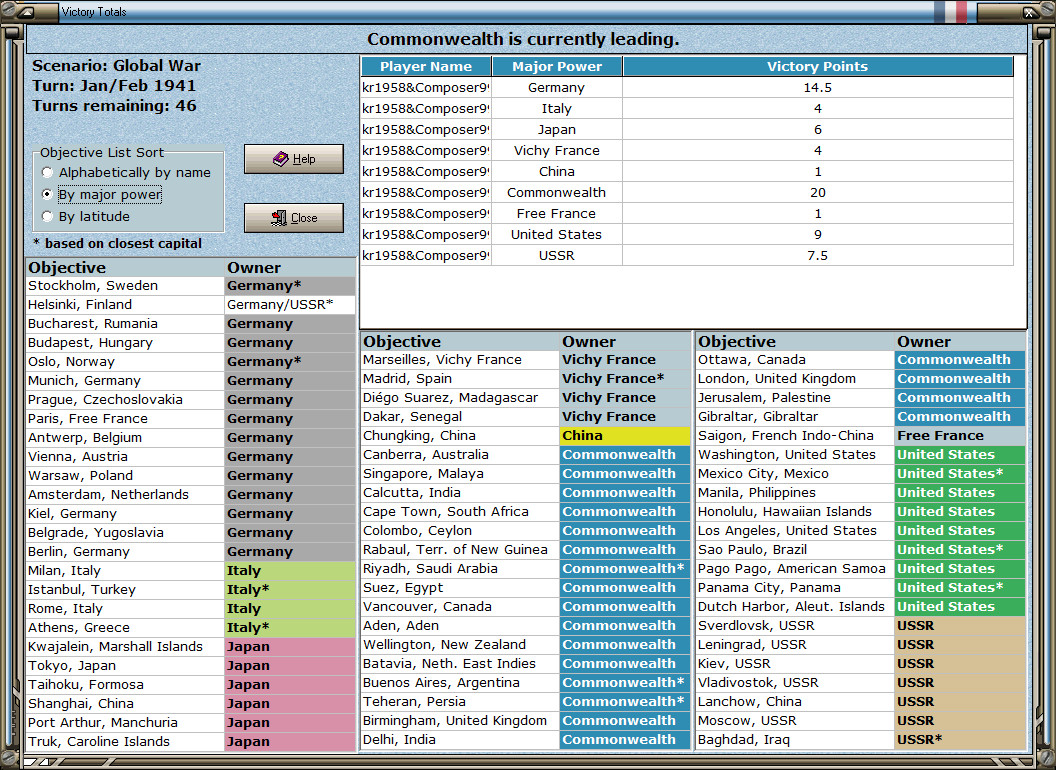
Task: Select the United States major power cell
Action: 557,234
